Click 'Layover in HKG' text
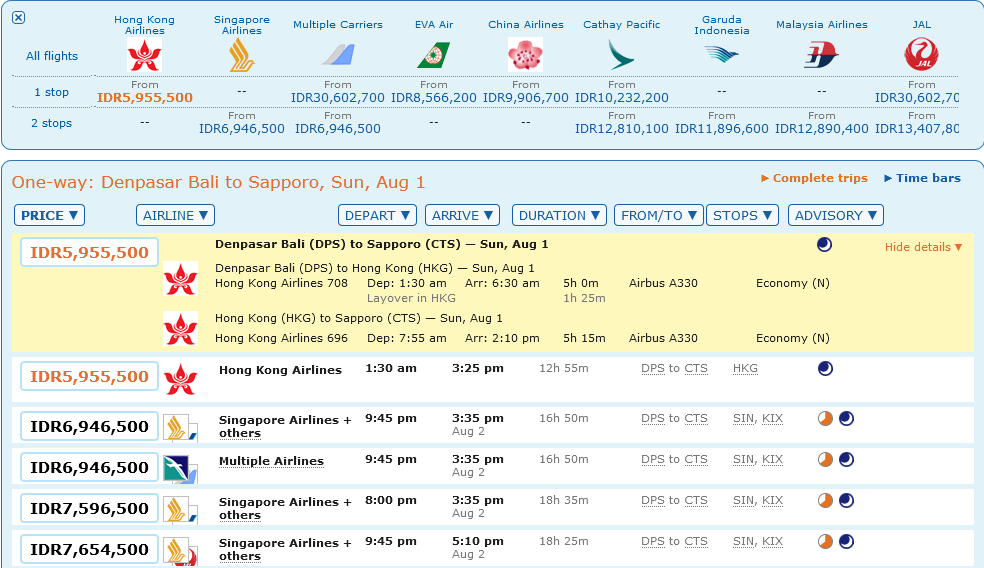Viewport: 984px width, 568px height. click(x=411, y=298)
